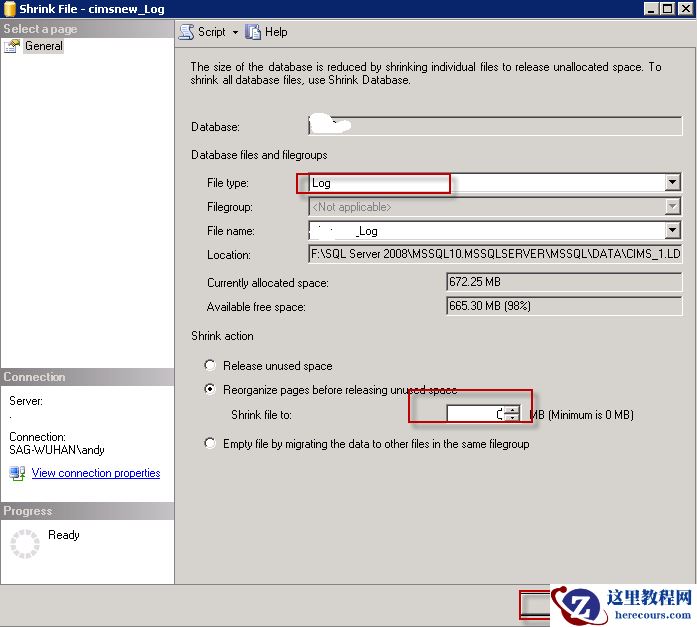
Task: Minimize the Shrink File window
Action: click(651, 8)
